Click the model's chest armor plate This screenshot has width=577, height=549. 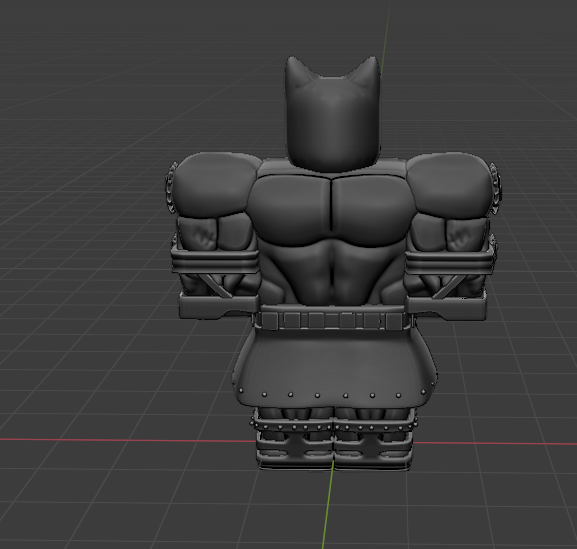(331, 210)
